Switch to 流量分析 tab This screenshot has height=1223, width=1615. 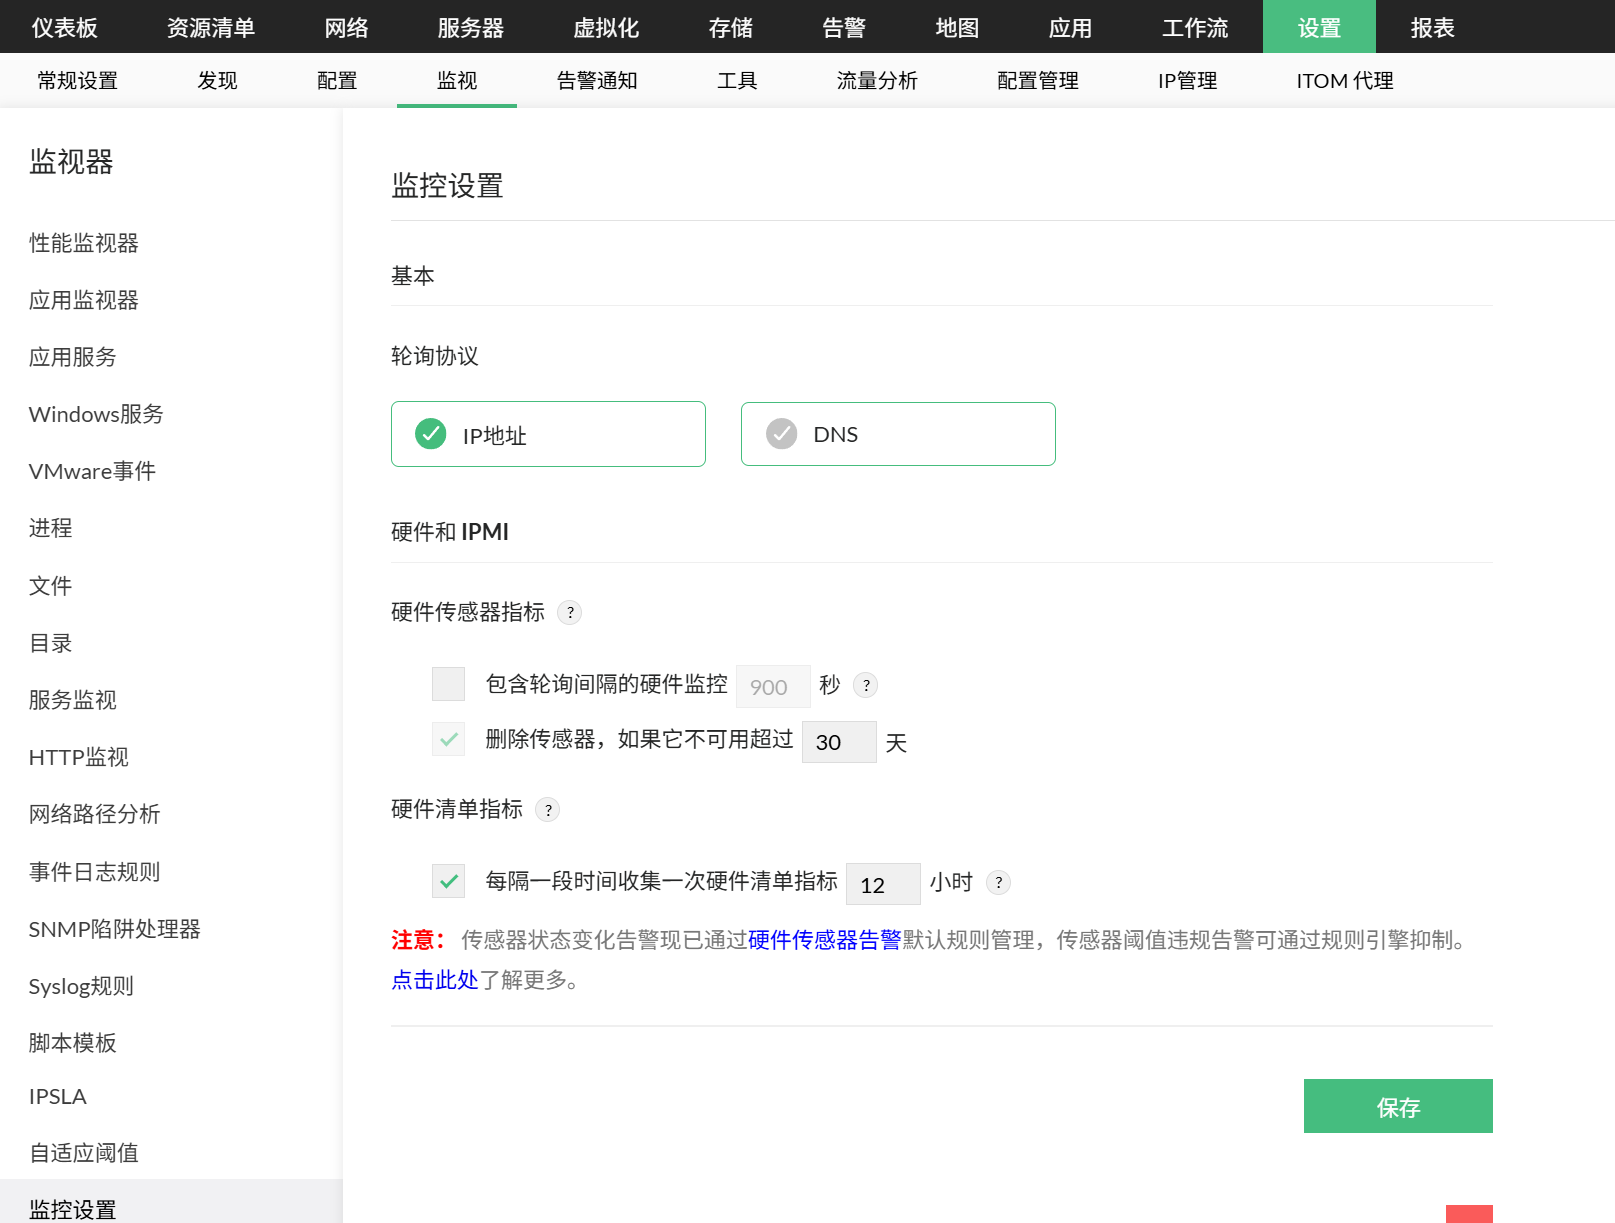pos(877,80)
